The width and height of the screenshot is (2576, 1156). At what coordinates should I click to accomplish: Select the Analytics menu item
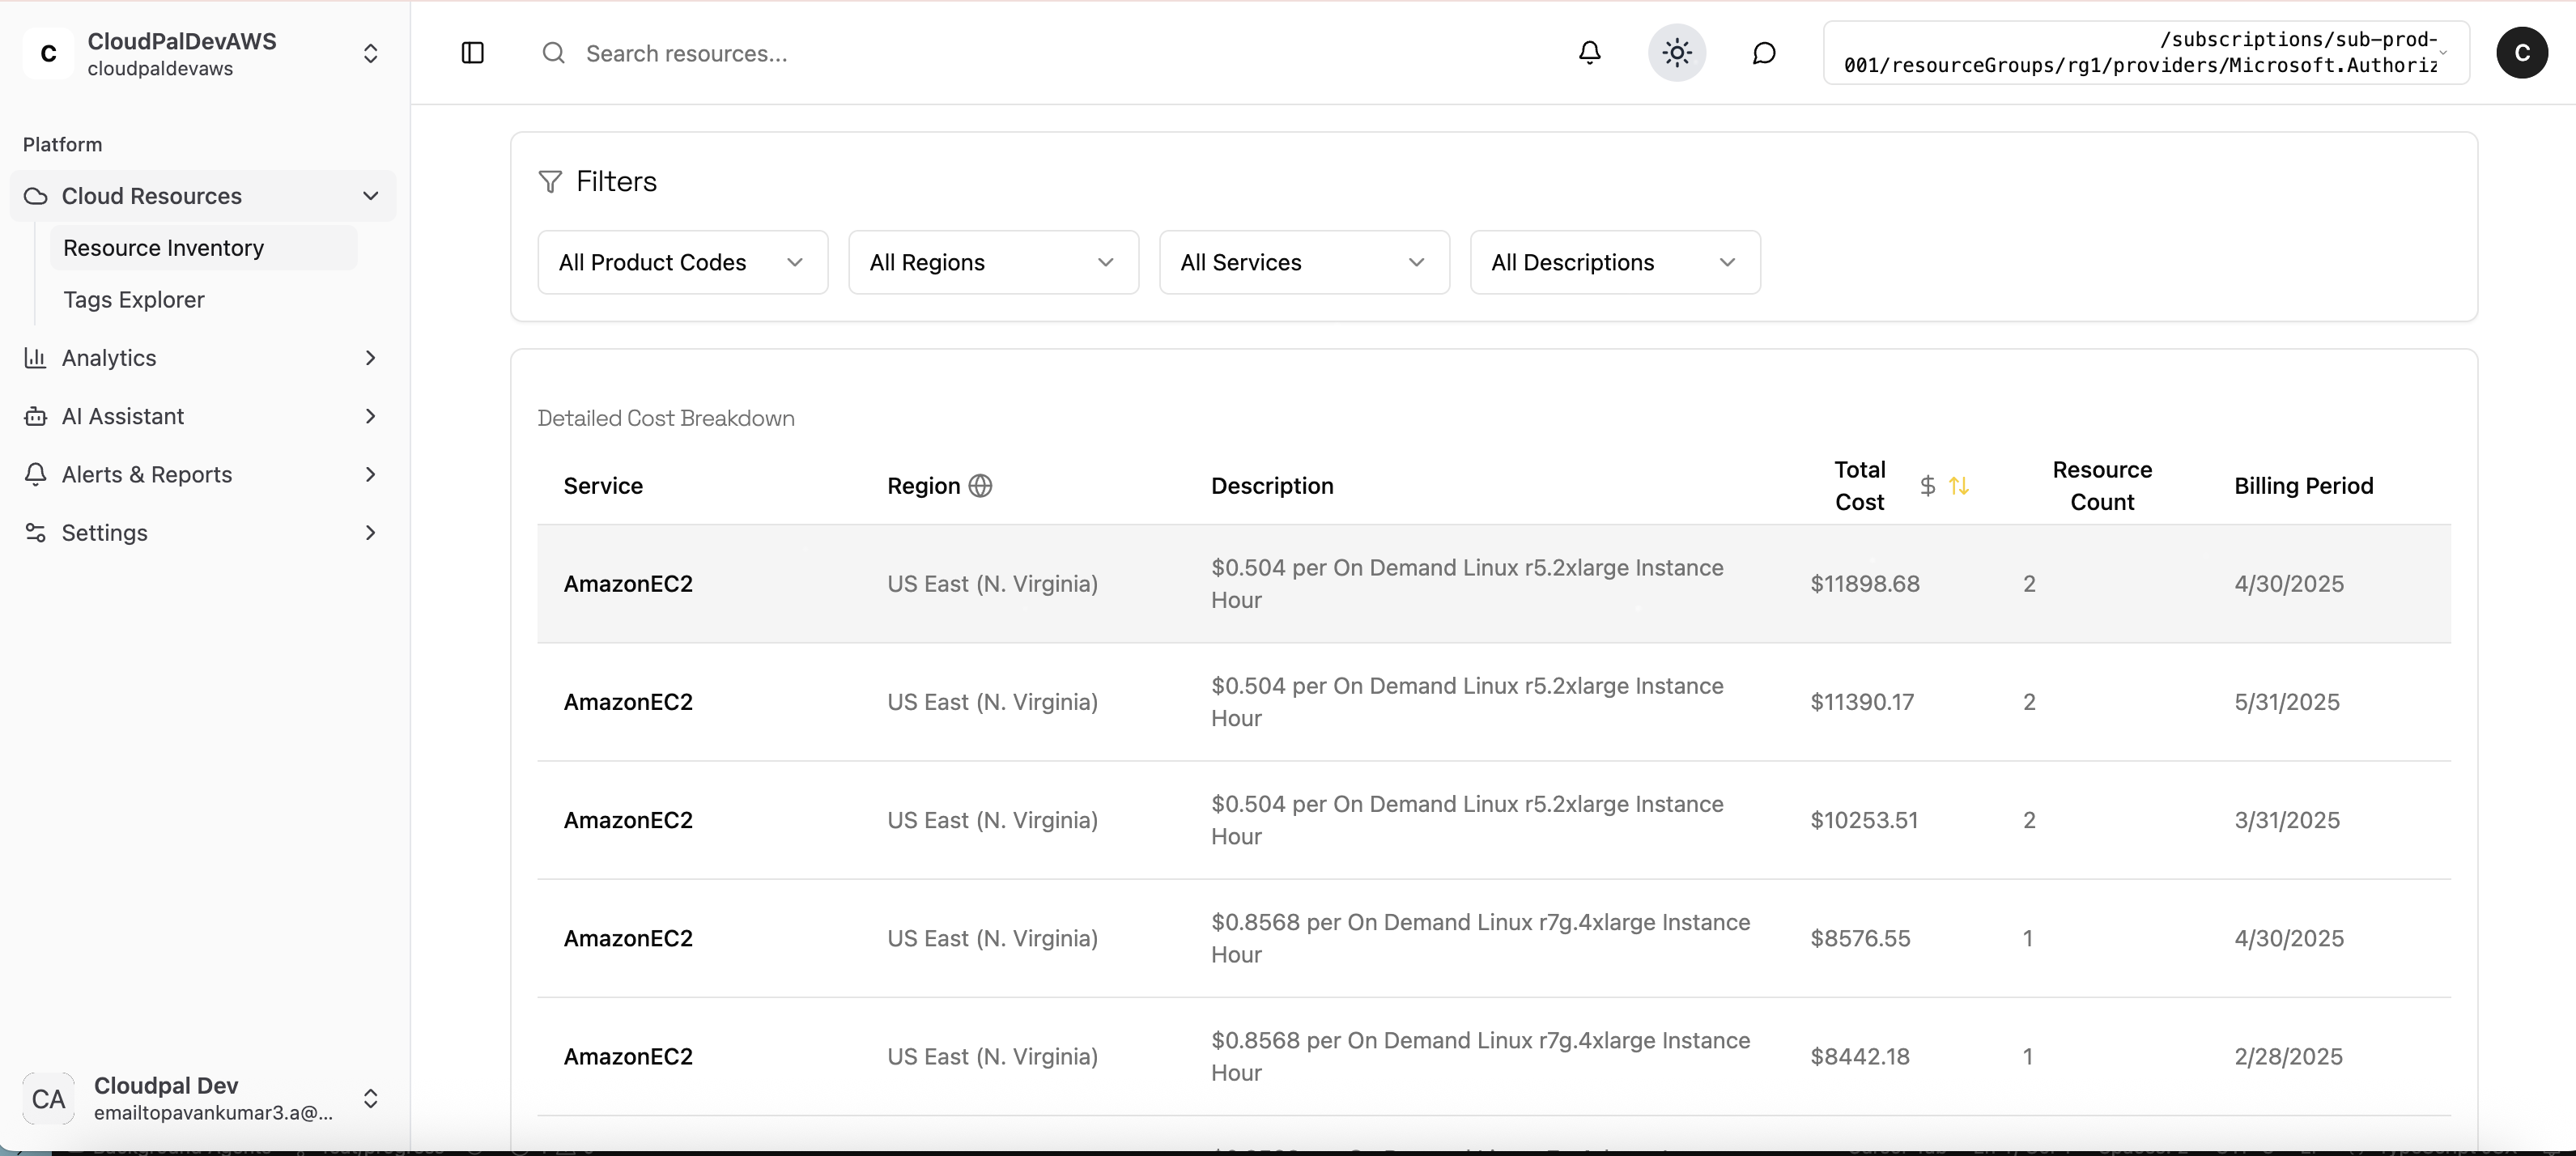[203, 358]
